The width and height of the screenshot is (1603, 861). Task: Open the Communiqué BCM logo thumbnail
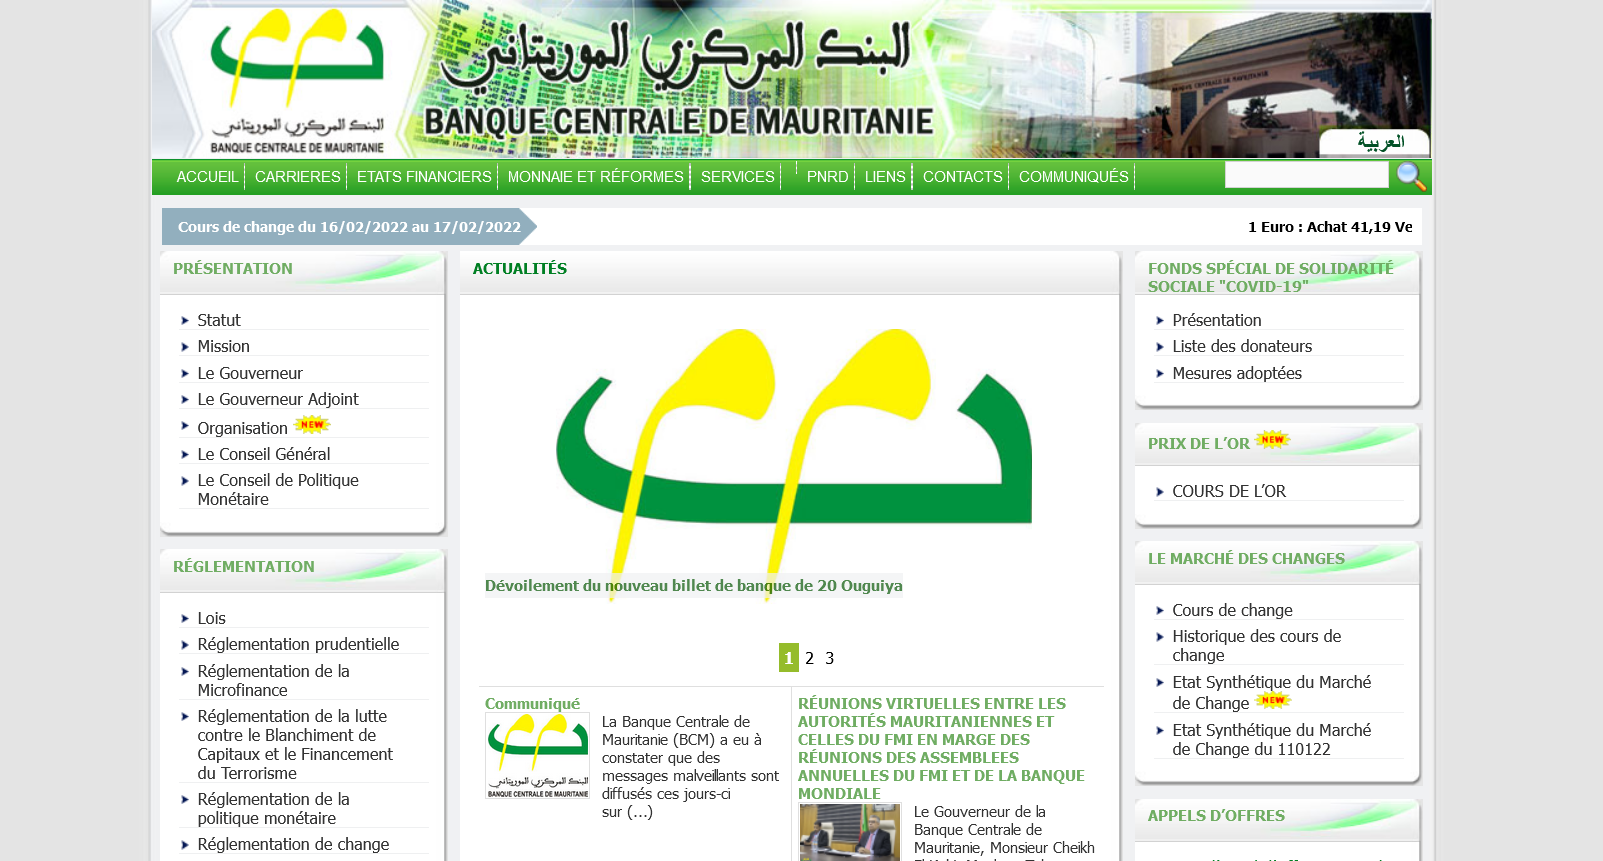(x=537, y=755)
